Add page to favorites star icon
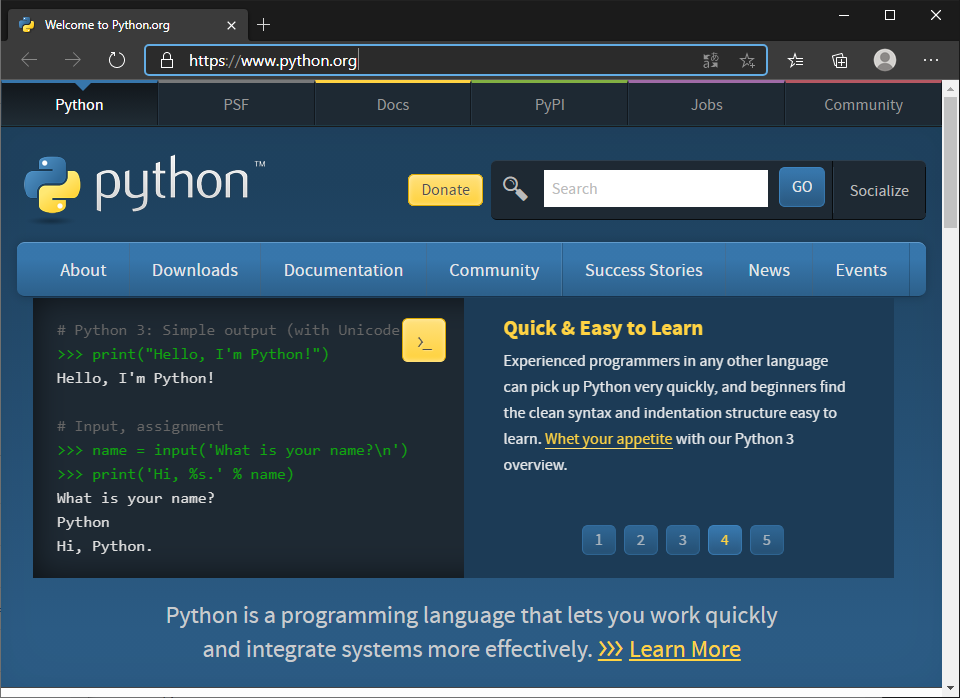Viewport: 960px width, 698px height. click(x=747, y=60)
